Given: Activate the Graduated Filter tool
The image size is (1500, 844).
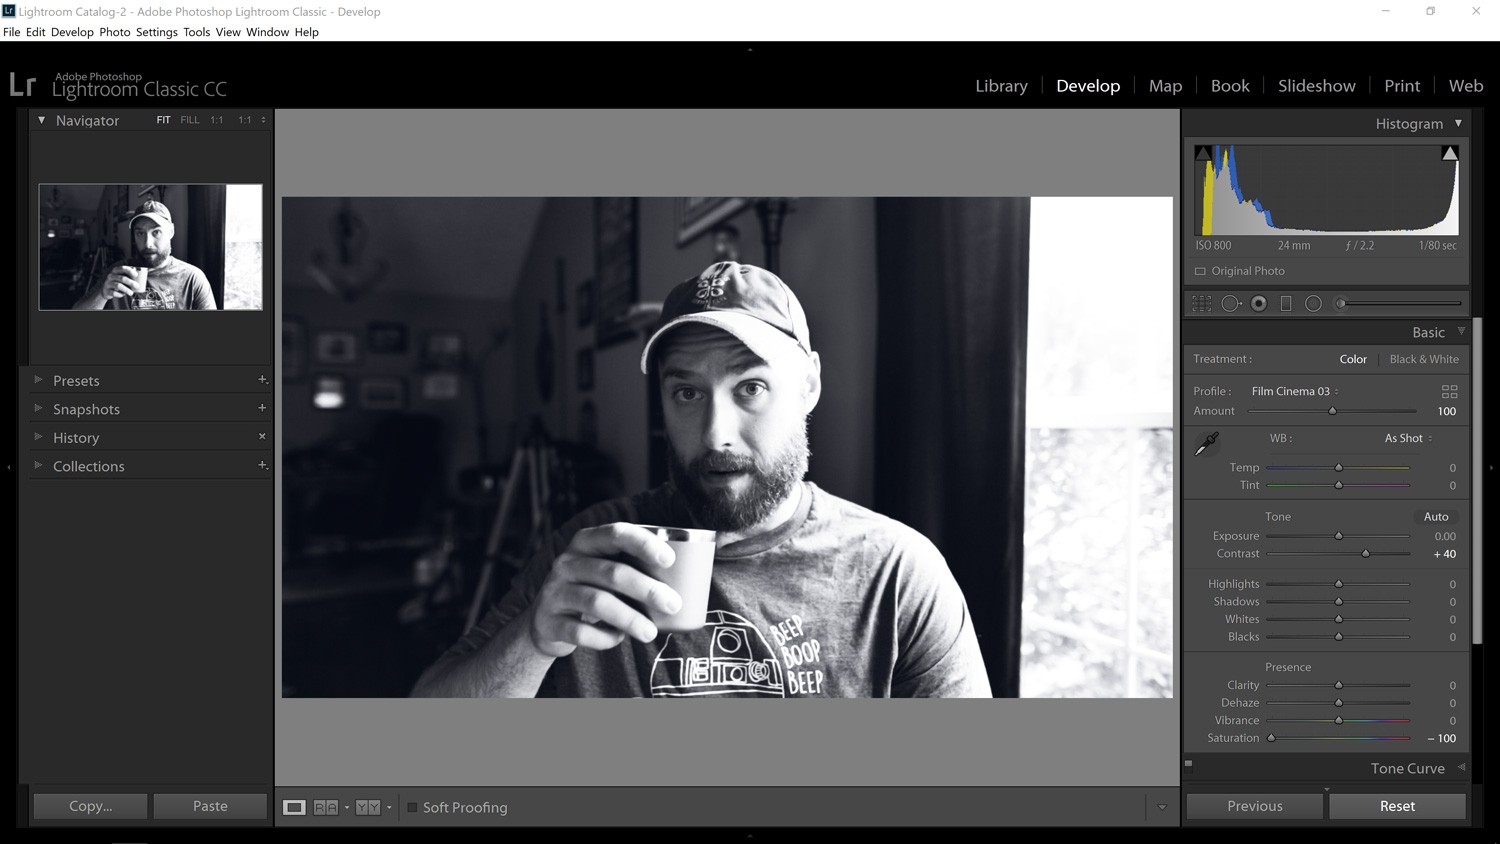Looking at the screenshot, I should 1286,303.
